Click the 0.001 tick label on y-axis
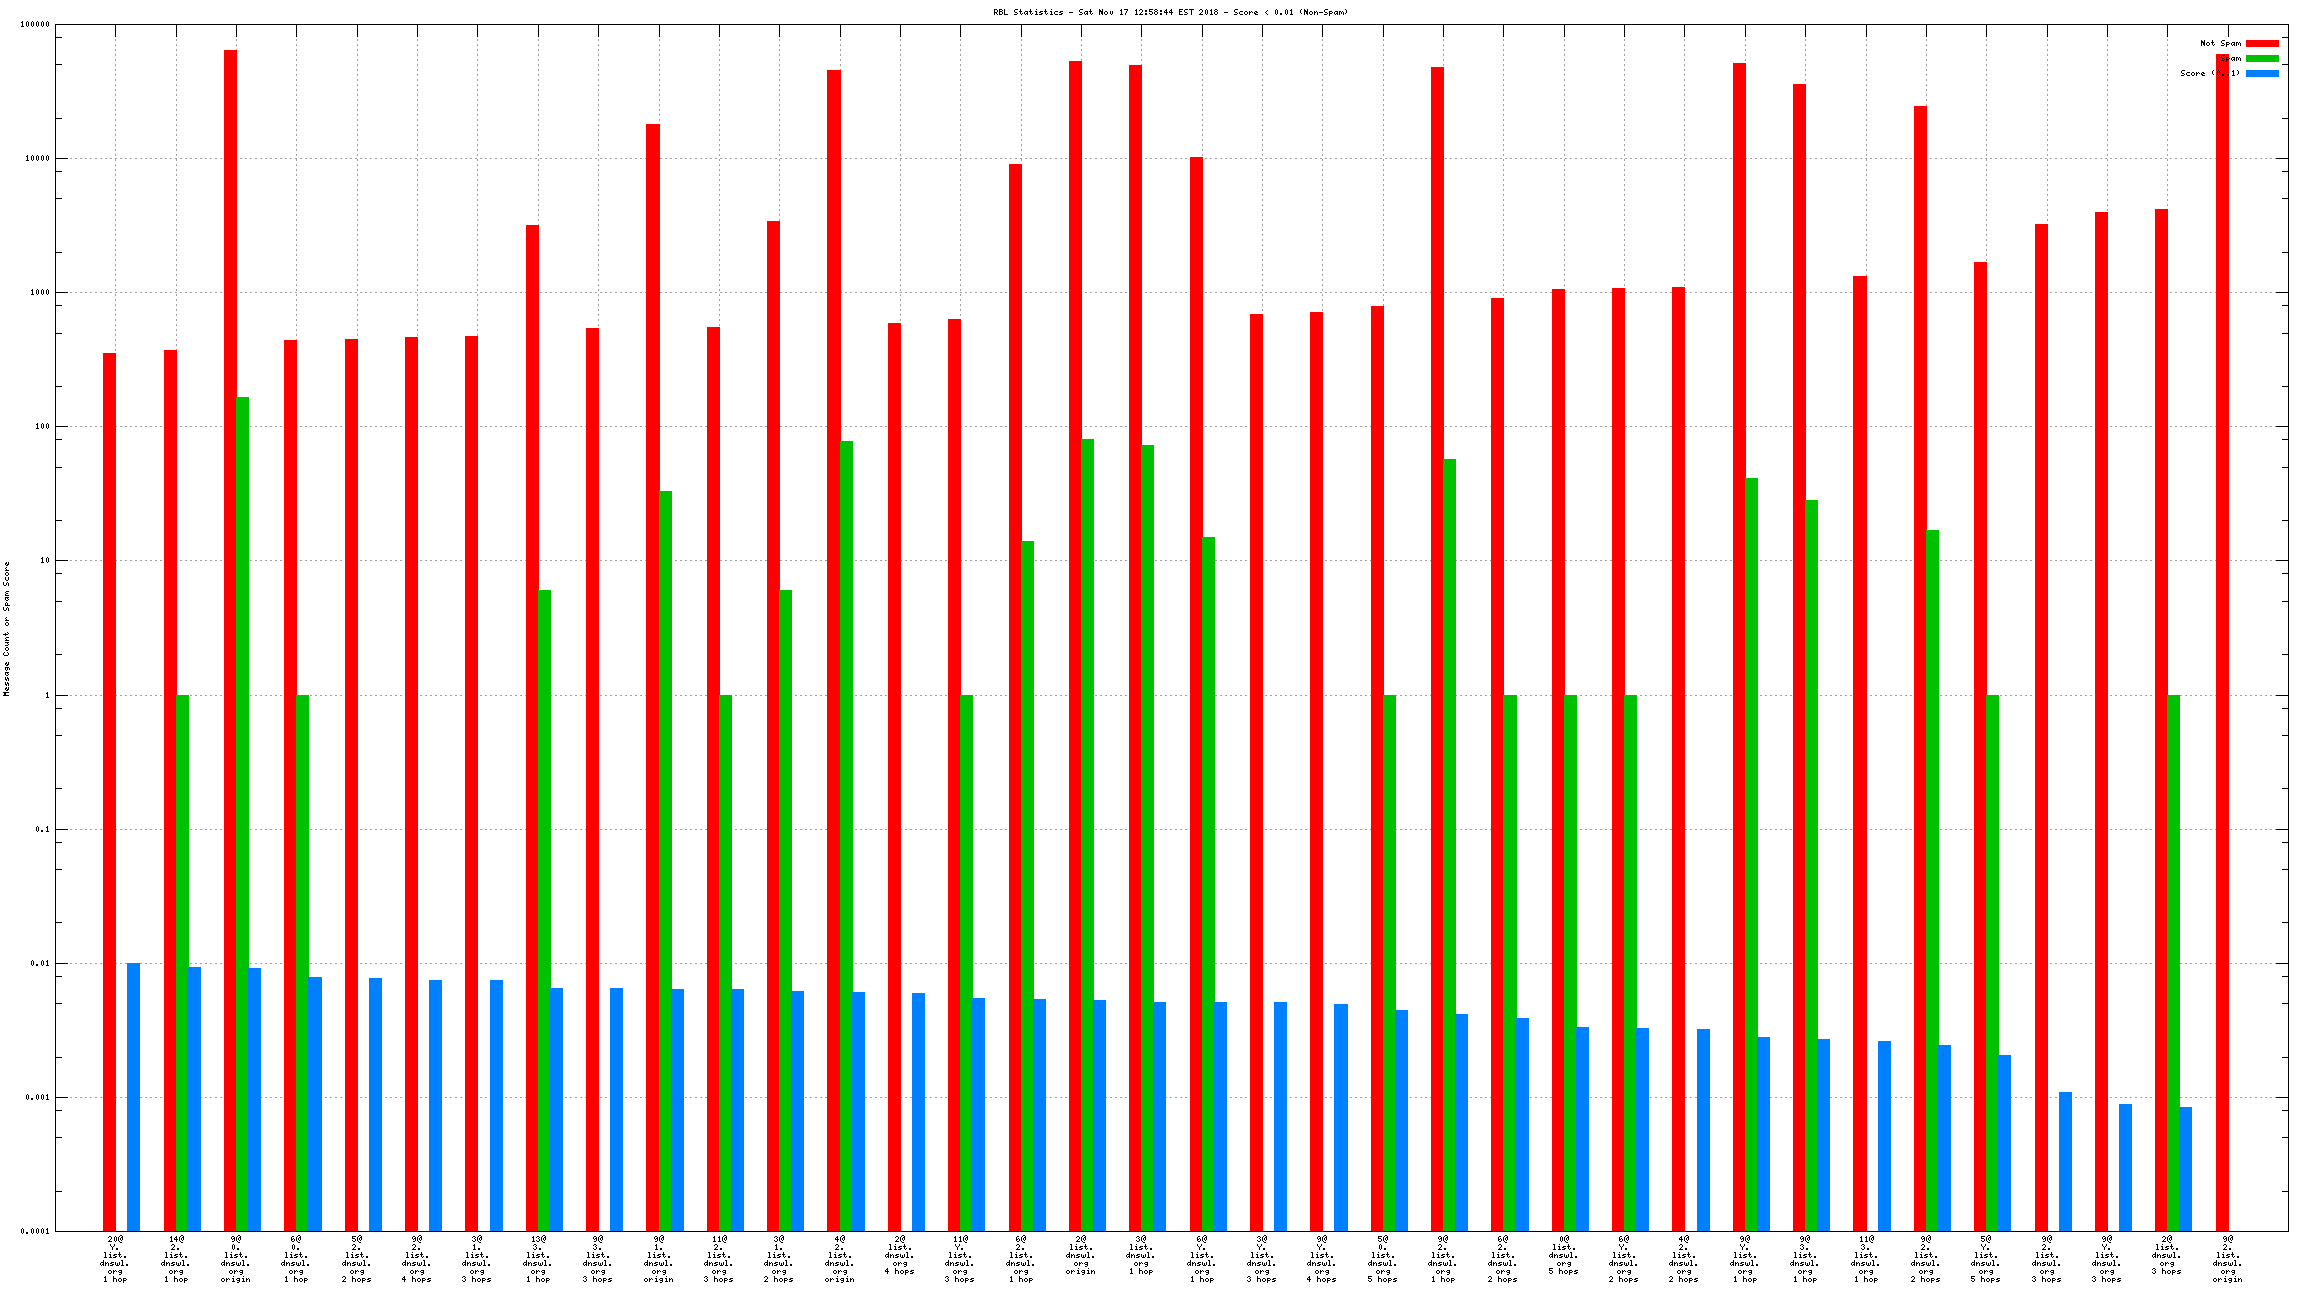Viewport: 2304px width, 1296px height. pos(36,1098)
